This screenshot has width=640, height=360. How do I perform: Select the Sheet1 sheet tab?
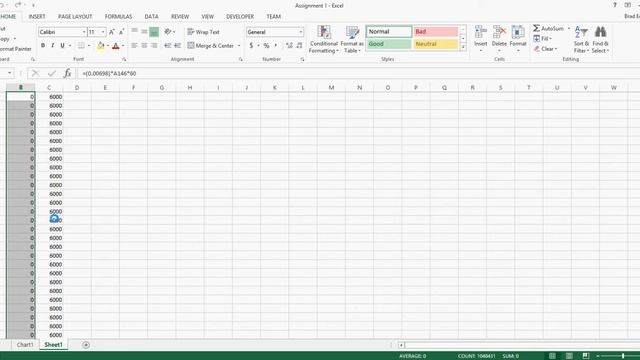pos(53,345)
